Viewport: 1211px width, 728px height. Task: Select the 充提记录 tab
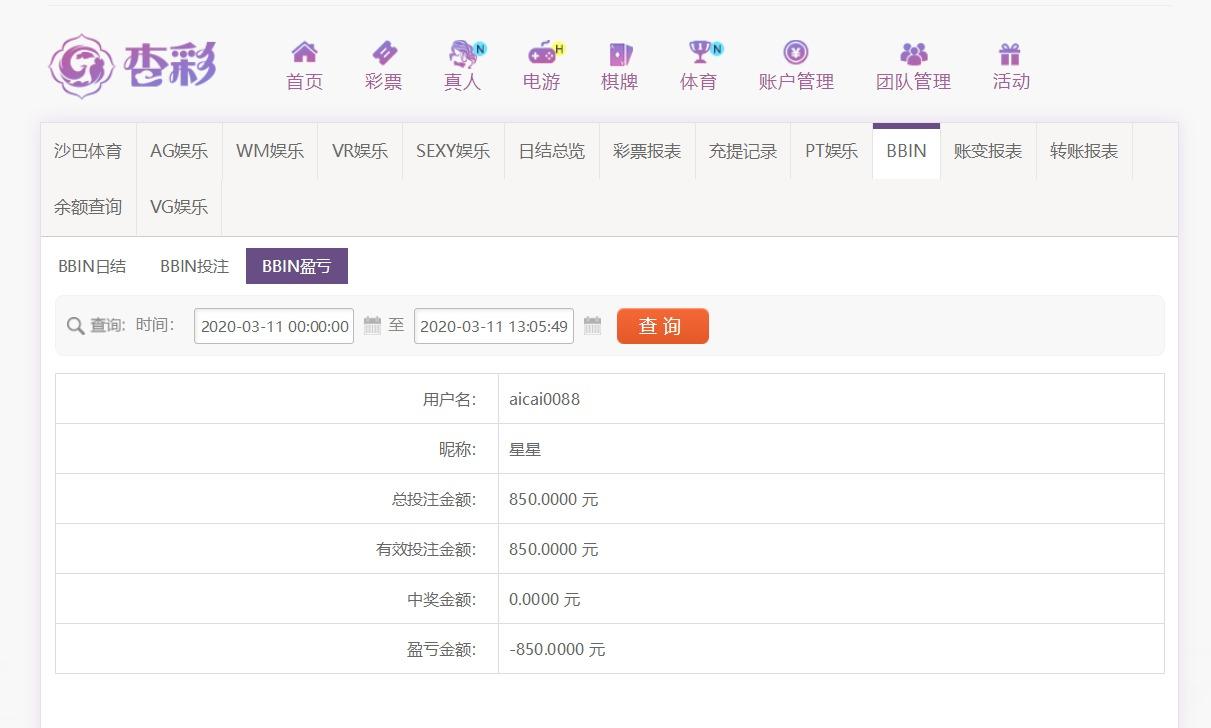pos(743,152)
